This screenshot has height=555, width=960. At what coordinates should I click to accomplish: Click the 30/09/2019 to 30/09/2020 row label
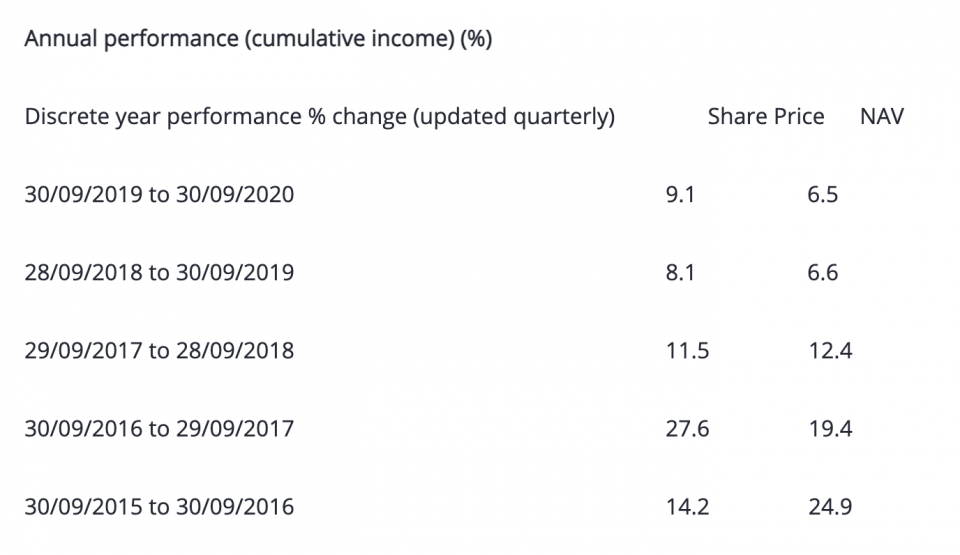(x=159, y=194)
